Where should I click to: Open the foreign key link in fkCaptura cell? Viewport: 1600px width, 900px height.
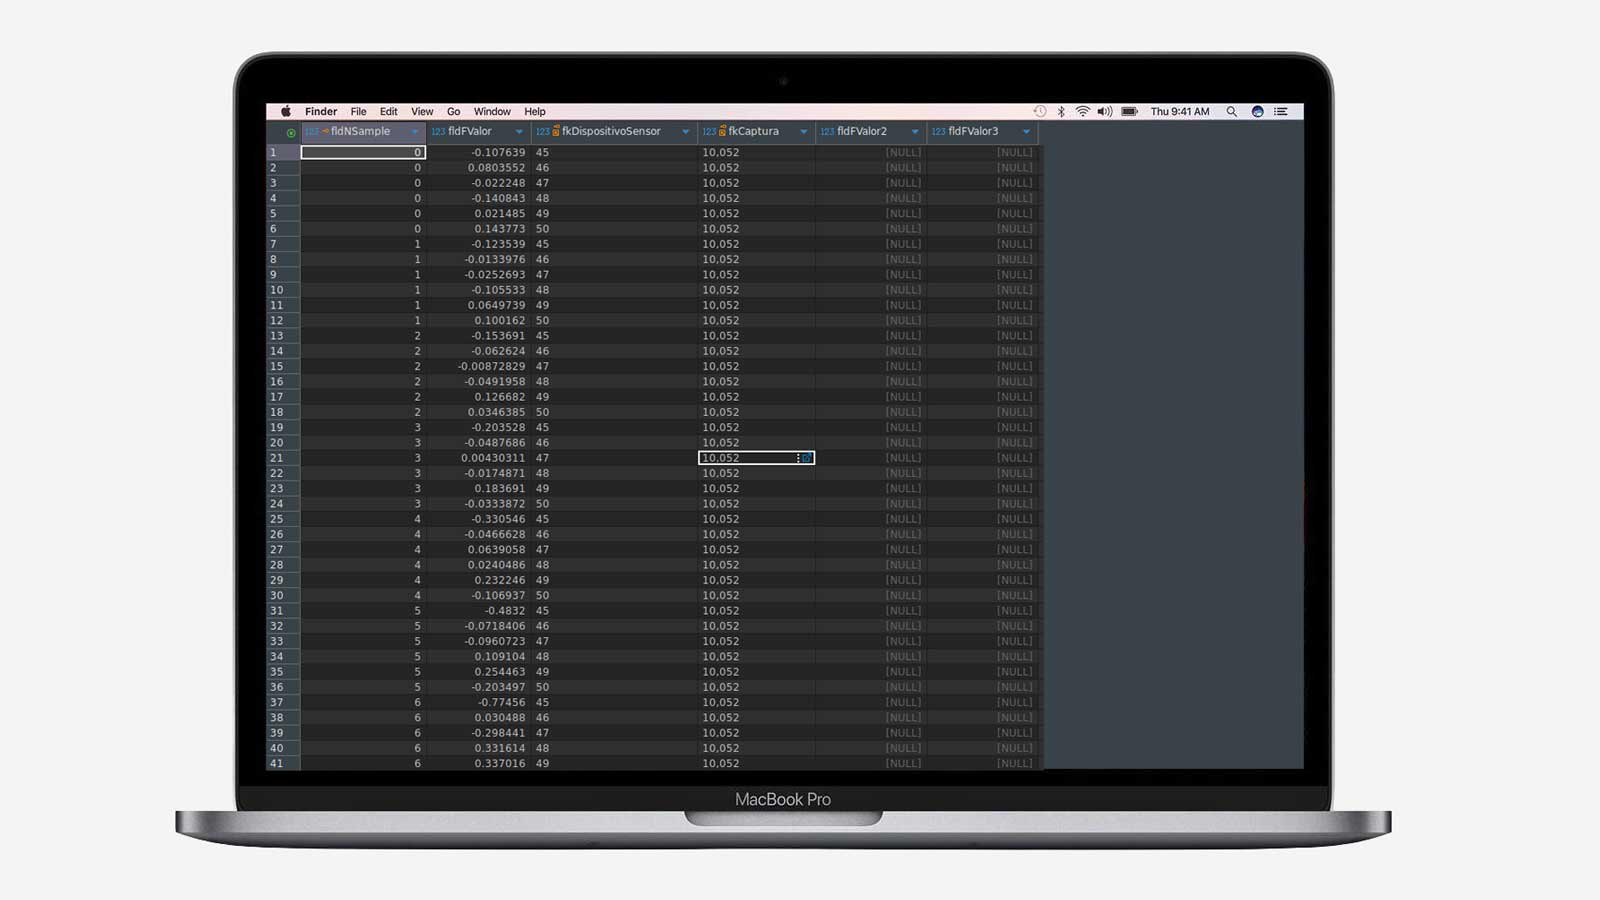pyautogui.click(x=807, y=458)
